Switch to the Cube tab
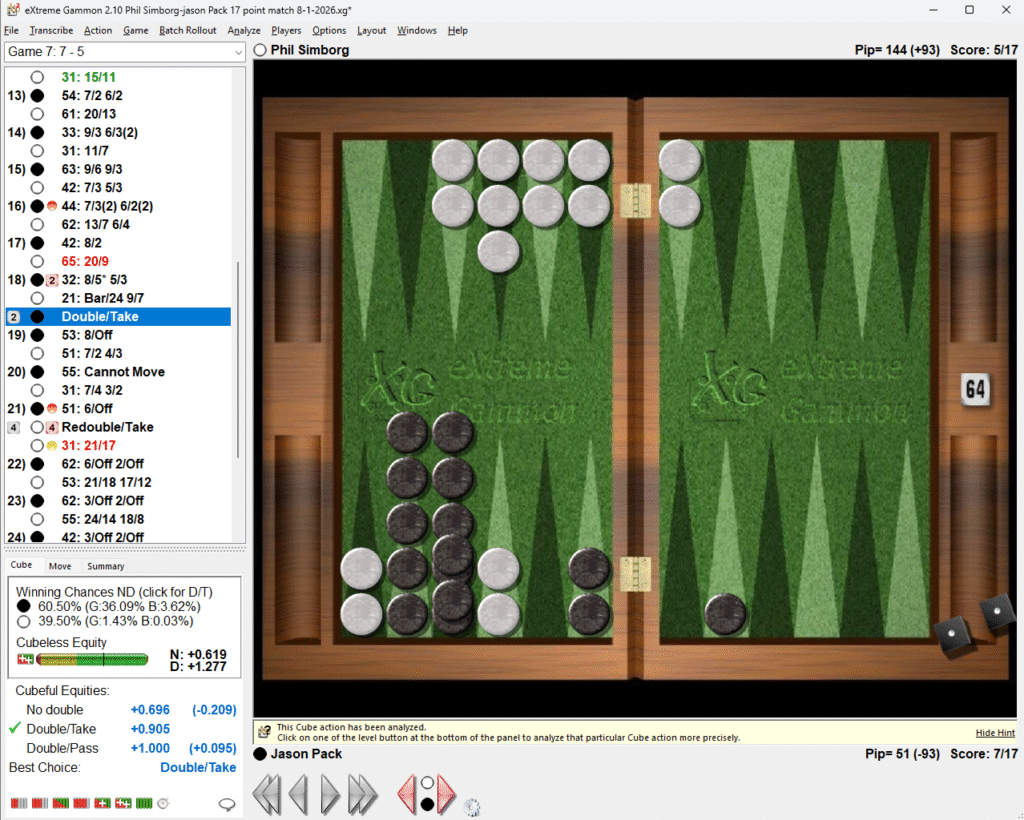The width and height of the screenshot is (1024, 820). pos(21,565)
